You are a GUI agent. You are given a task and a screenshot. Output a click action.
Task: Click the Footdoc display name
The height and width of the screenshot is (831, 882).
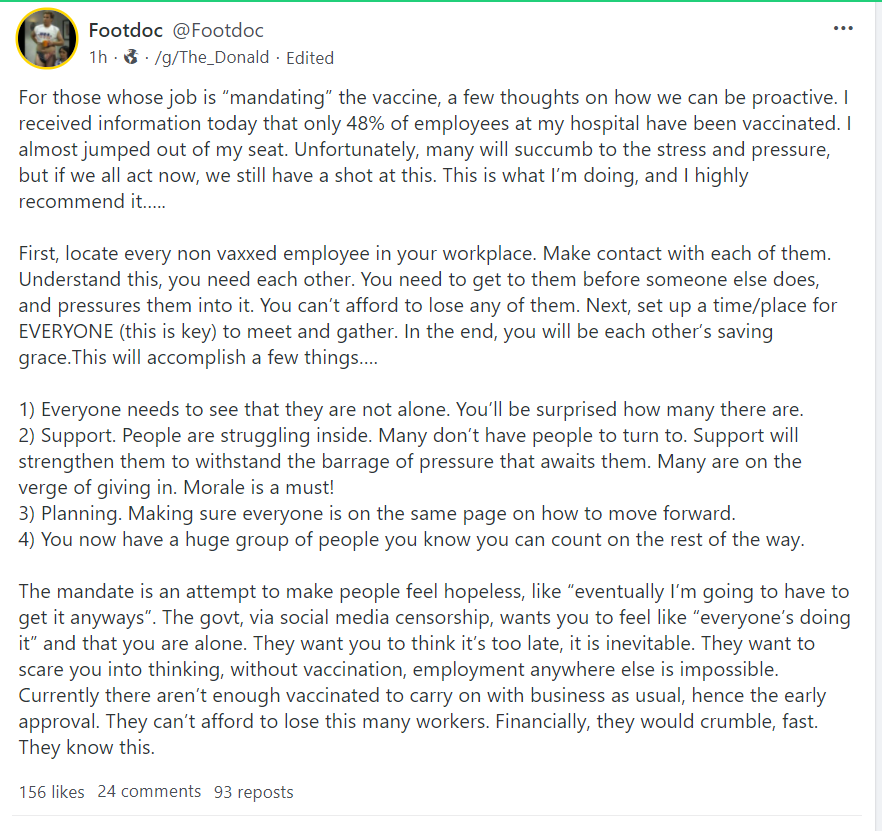[126, 31]
